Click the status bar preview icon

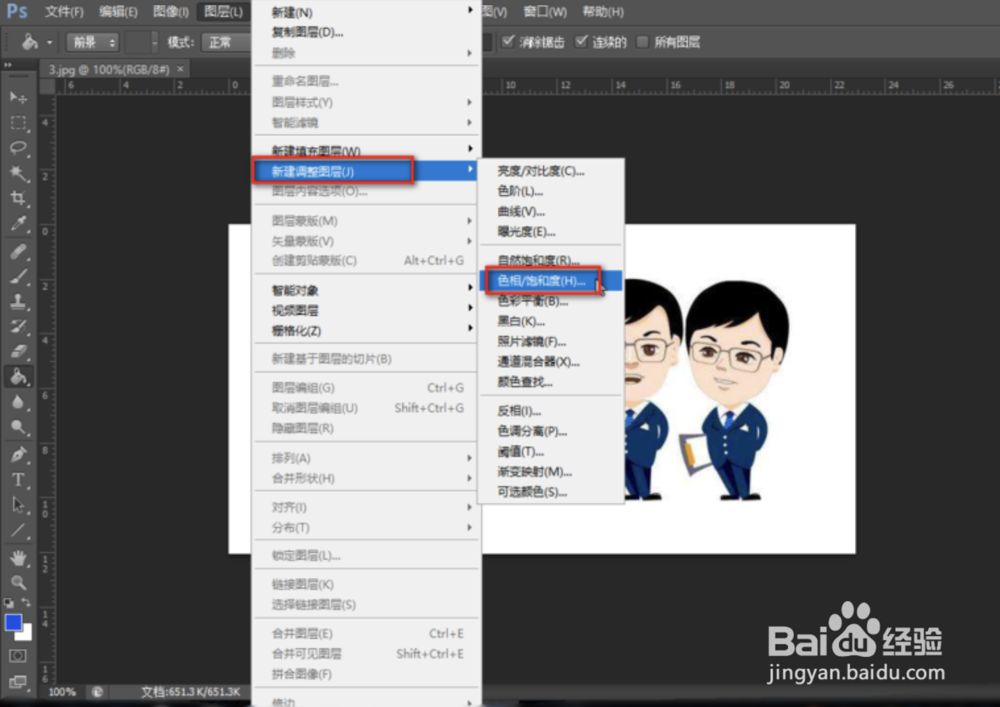[x=97, y=692]
